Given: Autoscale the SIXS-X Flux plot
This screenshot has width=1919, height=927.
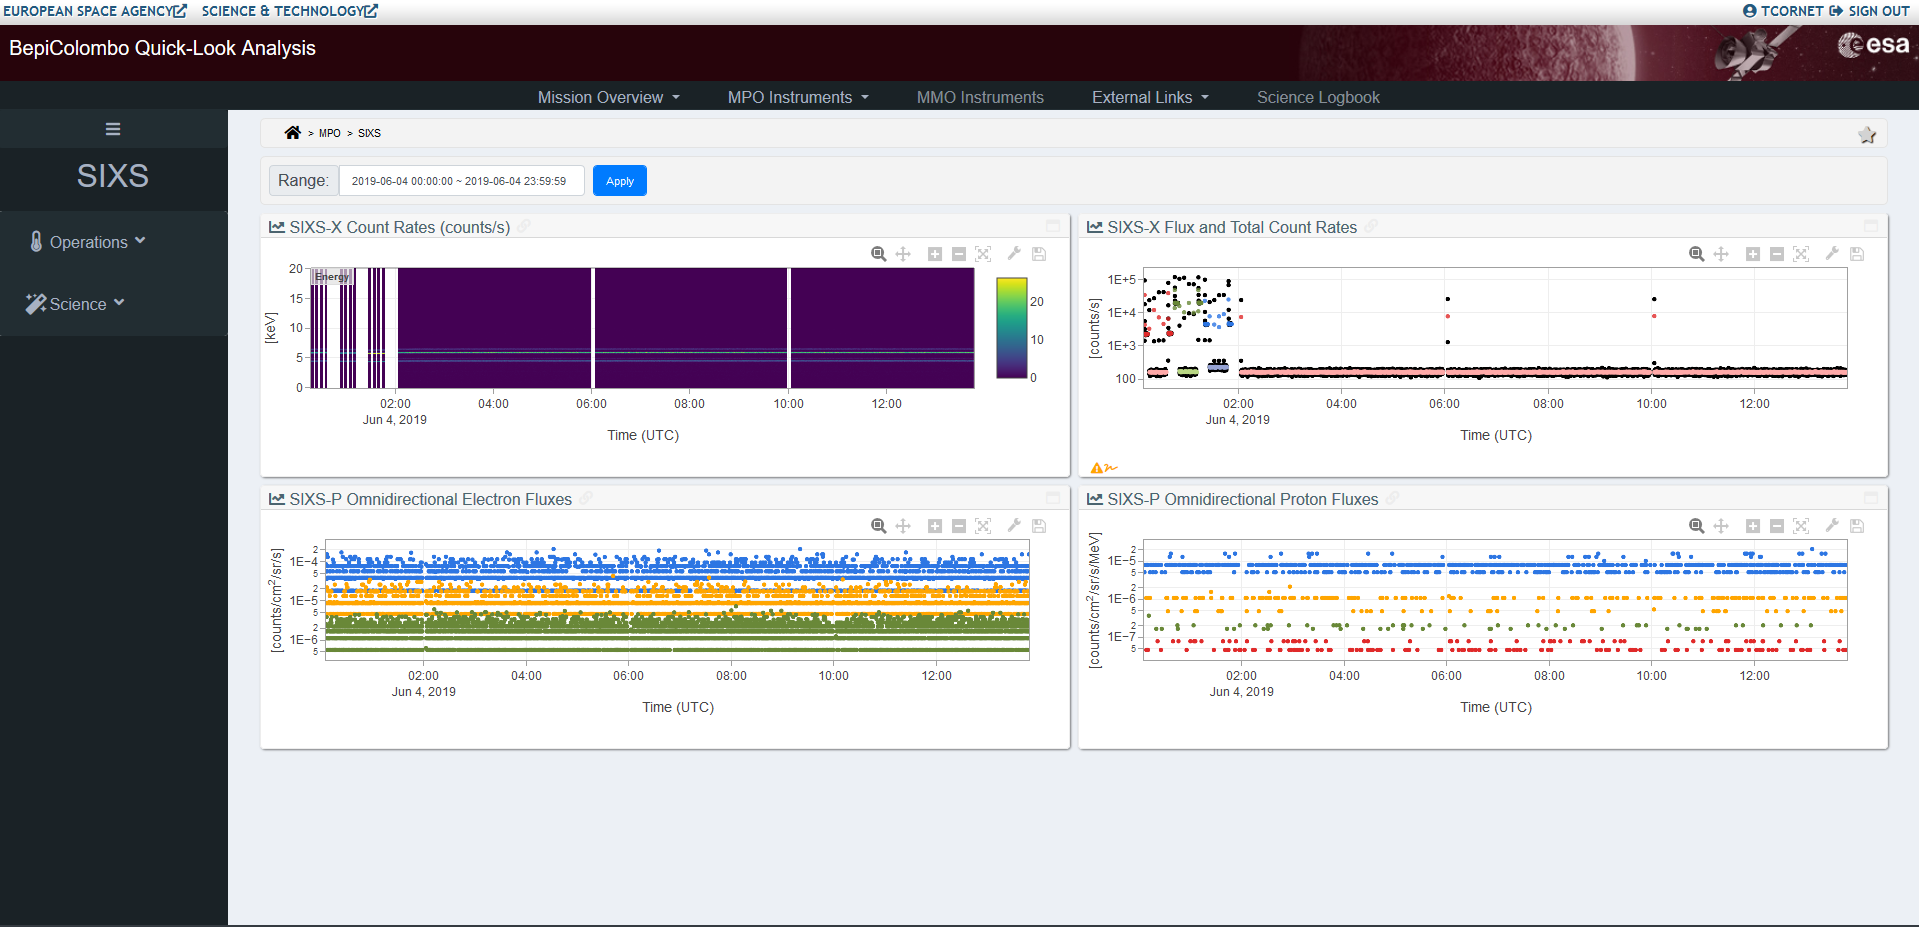Looking at the screenshot, I should [x=1801, y=254].
